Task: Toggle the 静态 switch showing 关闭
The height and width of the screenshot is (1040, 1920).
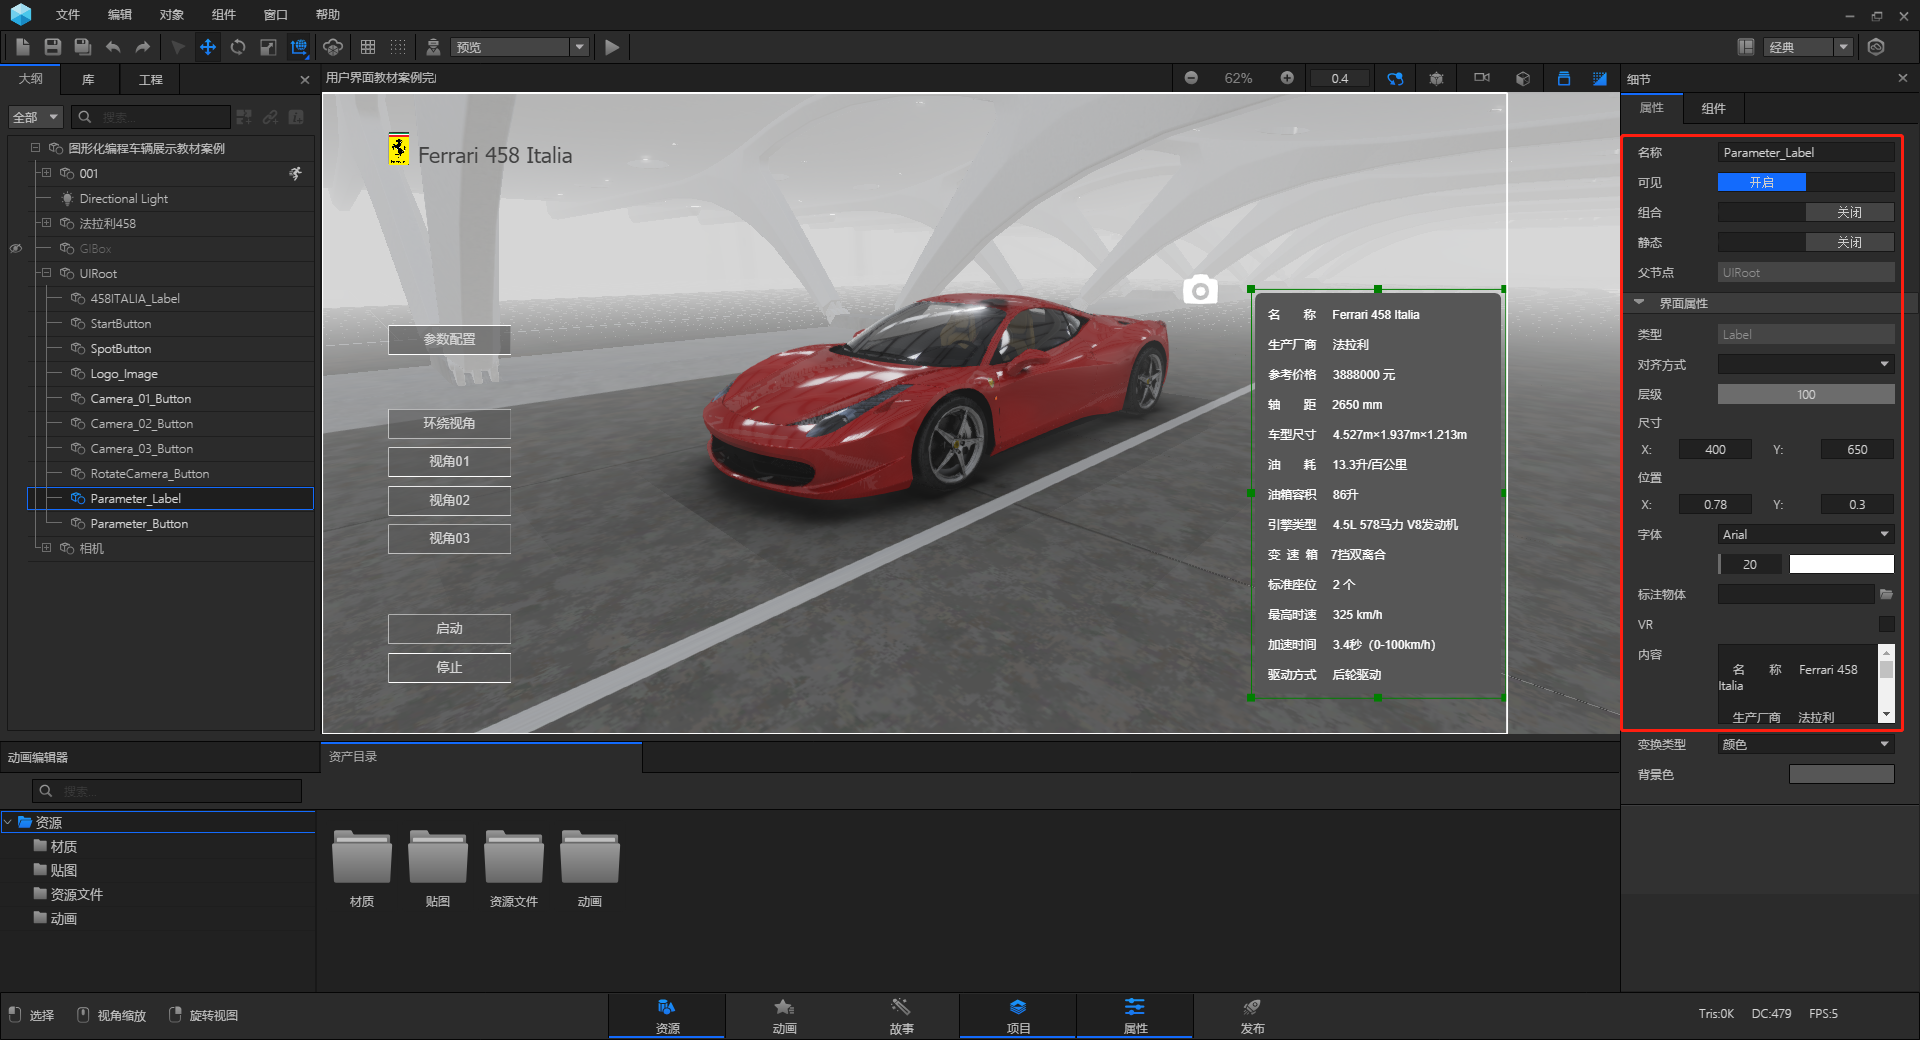Action: pyautogui.click(x=1806, y=242)
